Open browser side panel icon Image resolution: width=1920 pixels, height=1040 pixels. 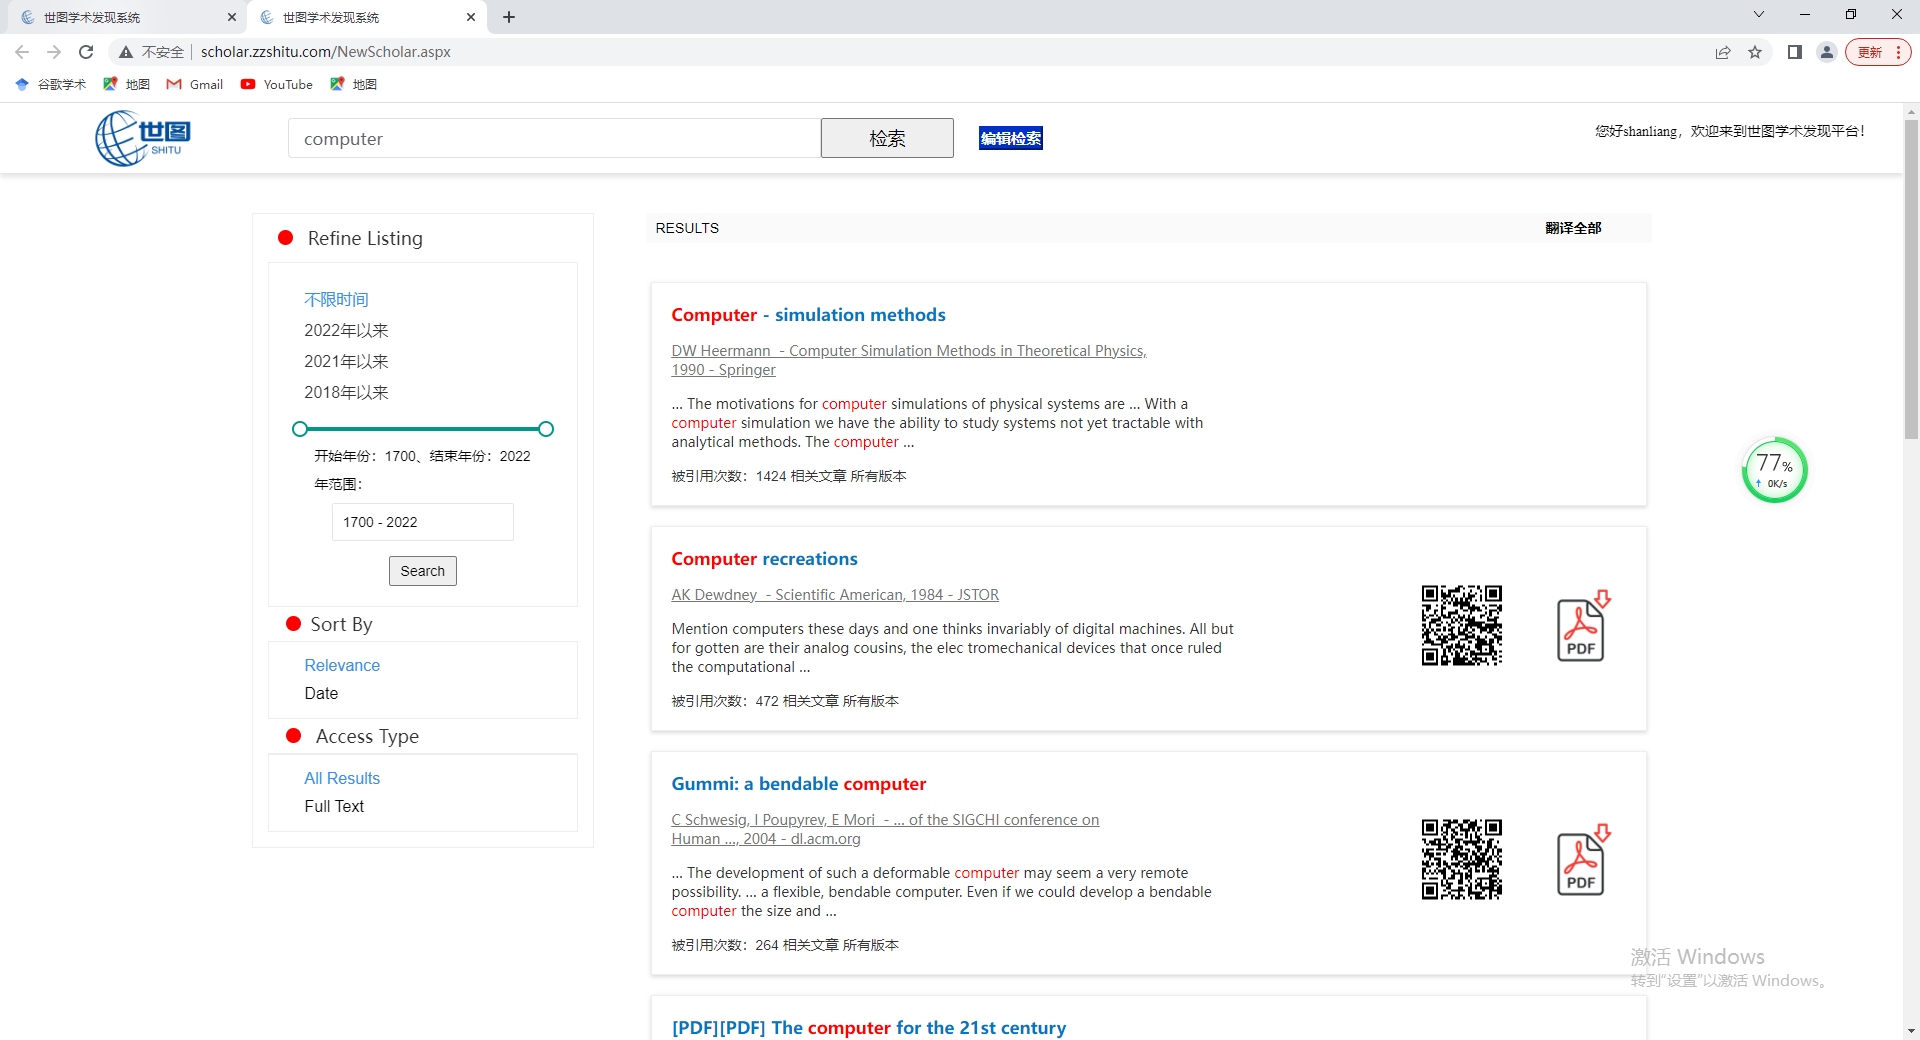click(1795, 52)
